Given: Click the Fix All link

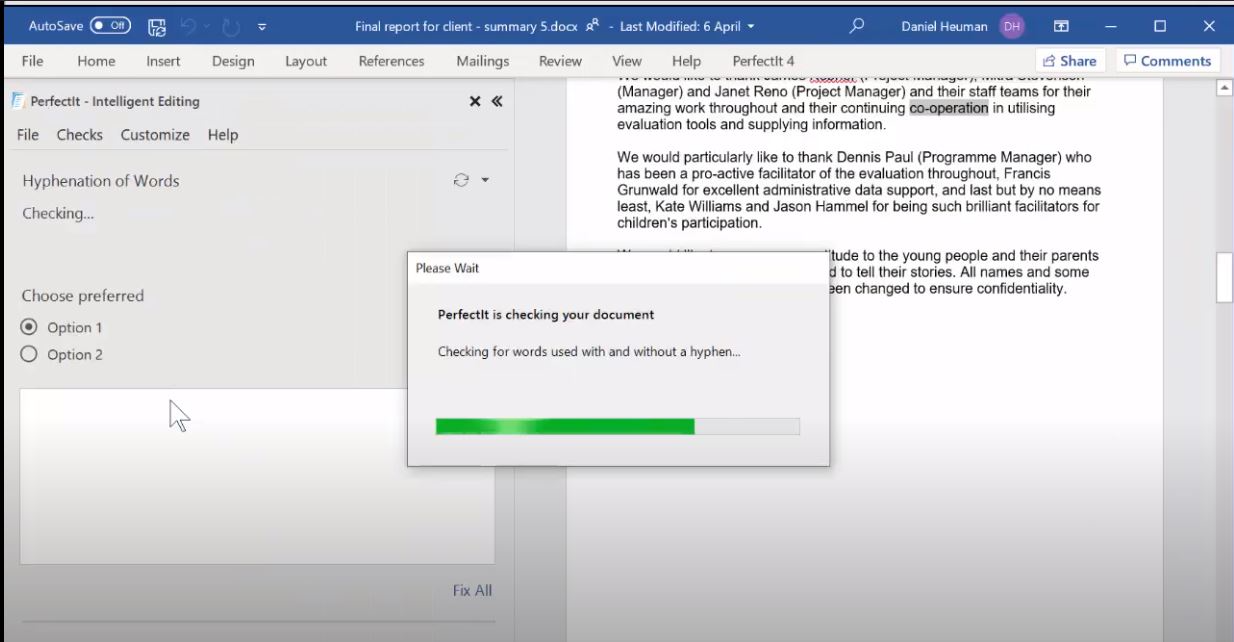Looking at the screenshot, I should 472,590.
